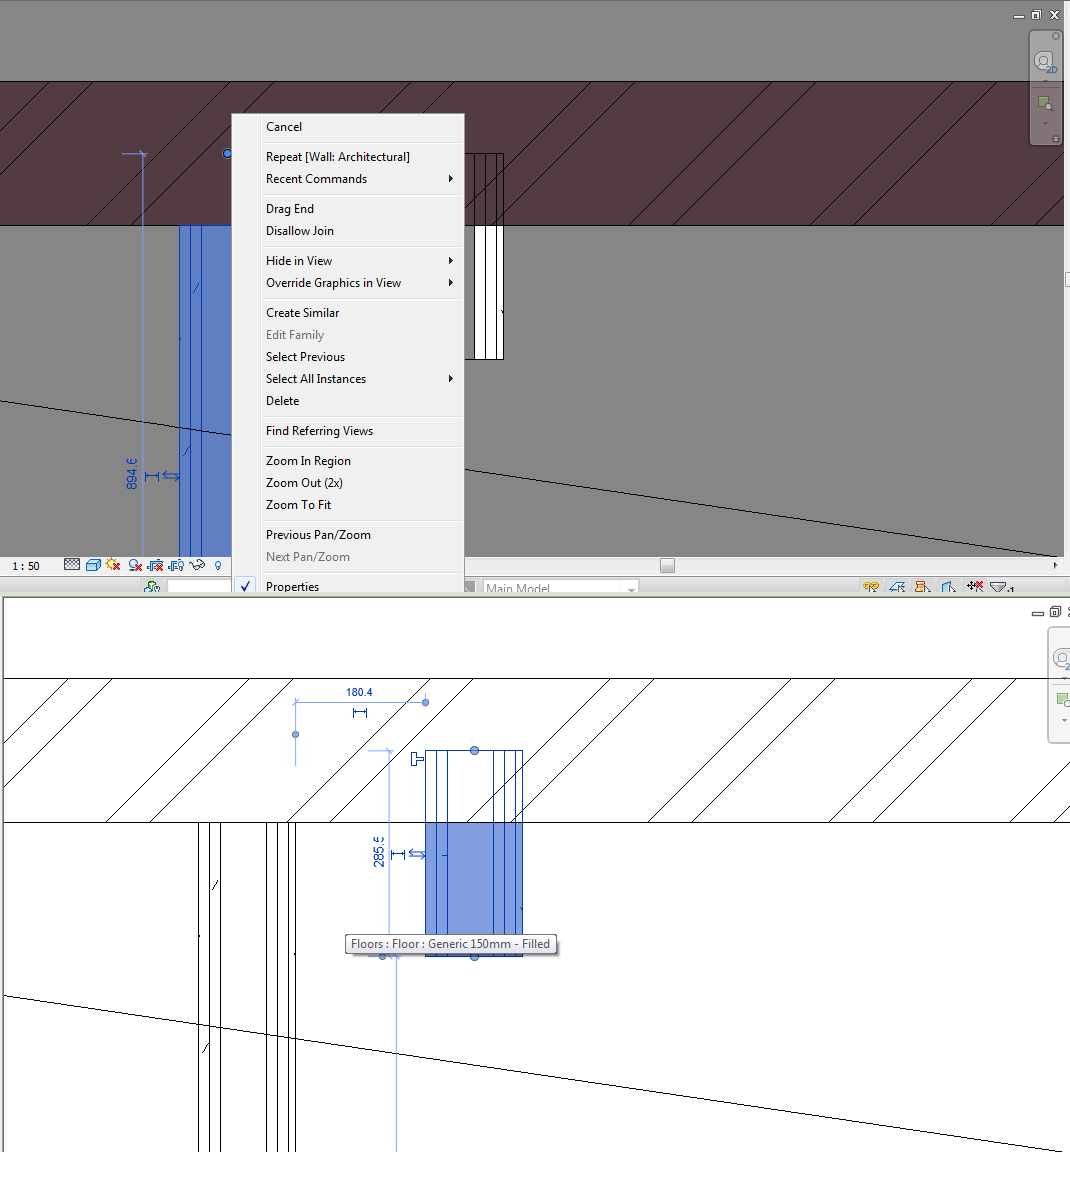Click the horizontal scrollbar thumb of upper view
This screenshot has height=1195, width=1070.
(x=668, y=565)
